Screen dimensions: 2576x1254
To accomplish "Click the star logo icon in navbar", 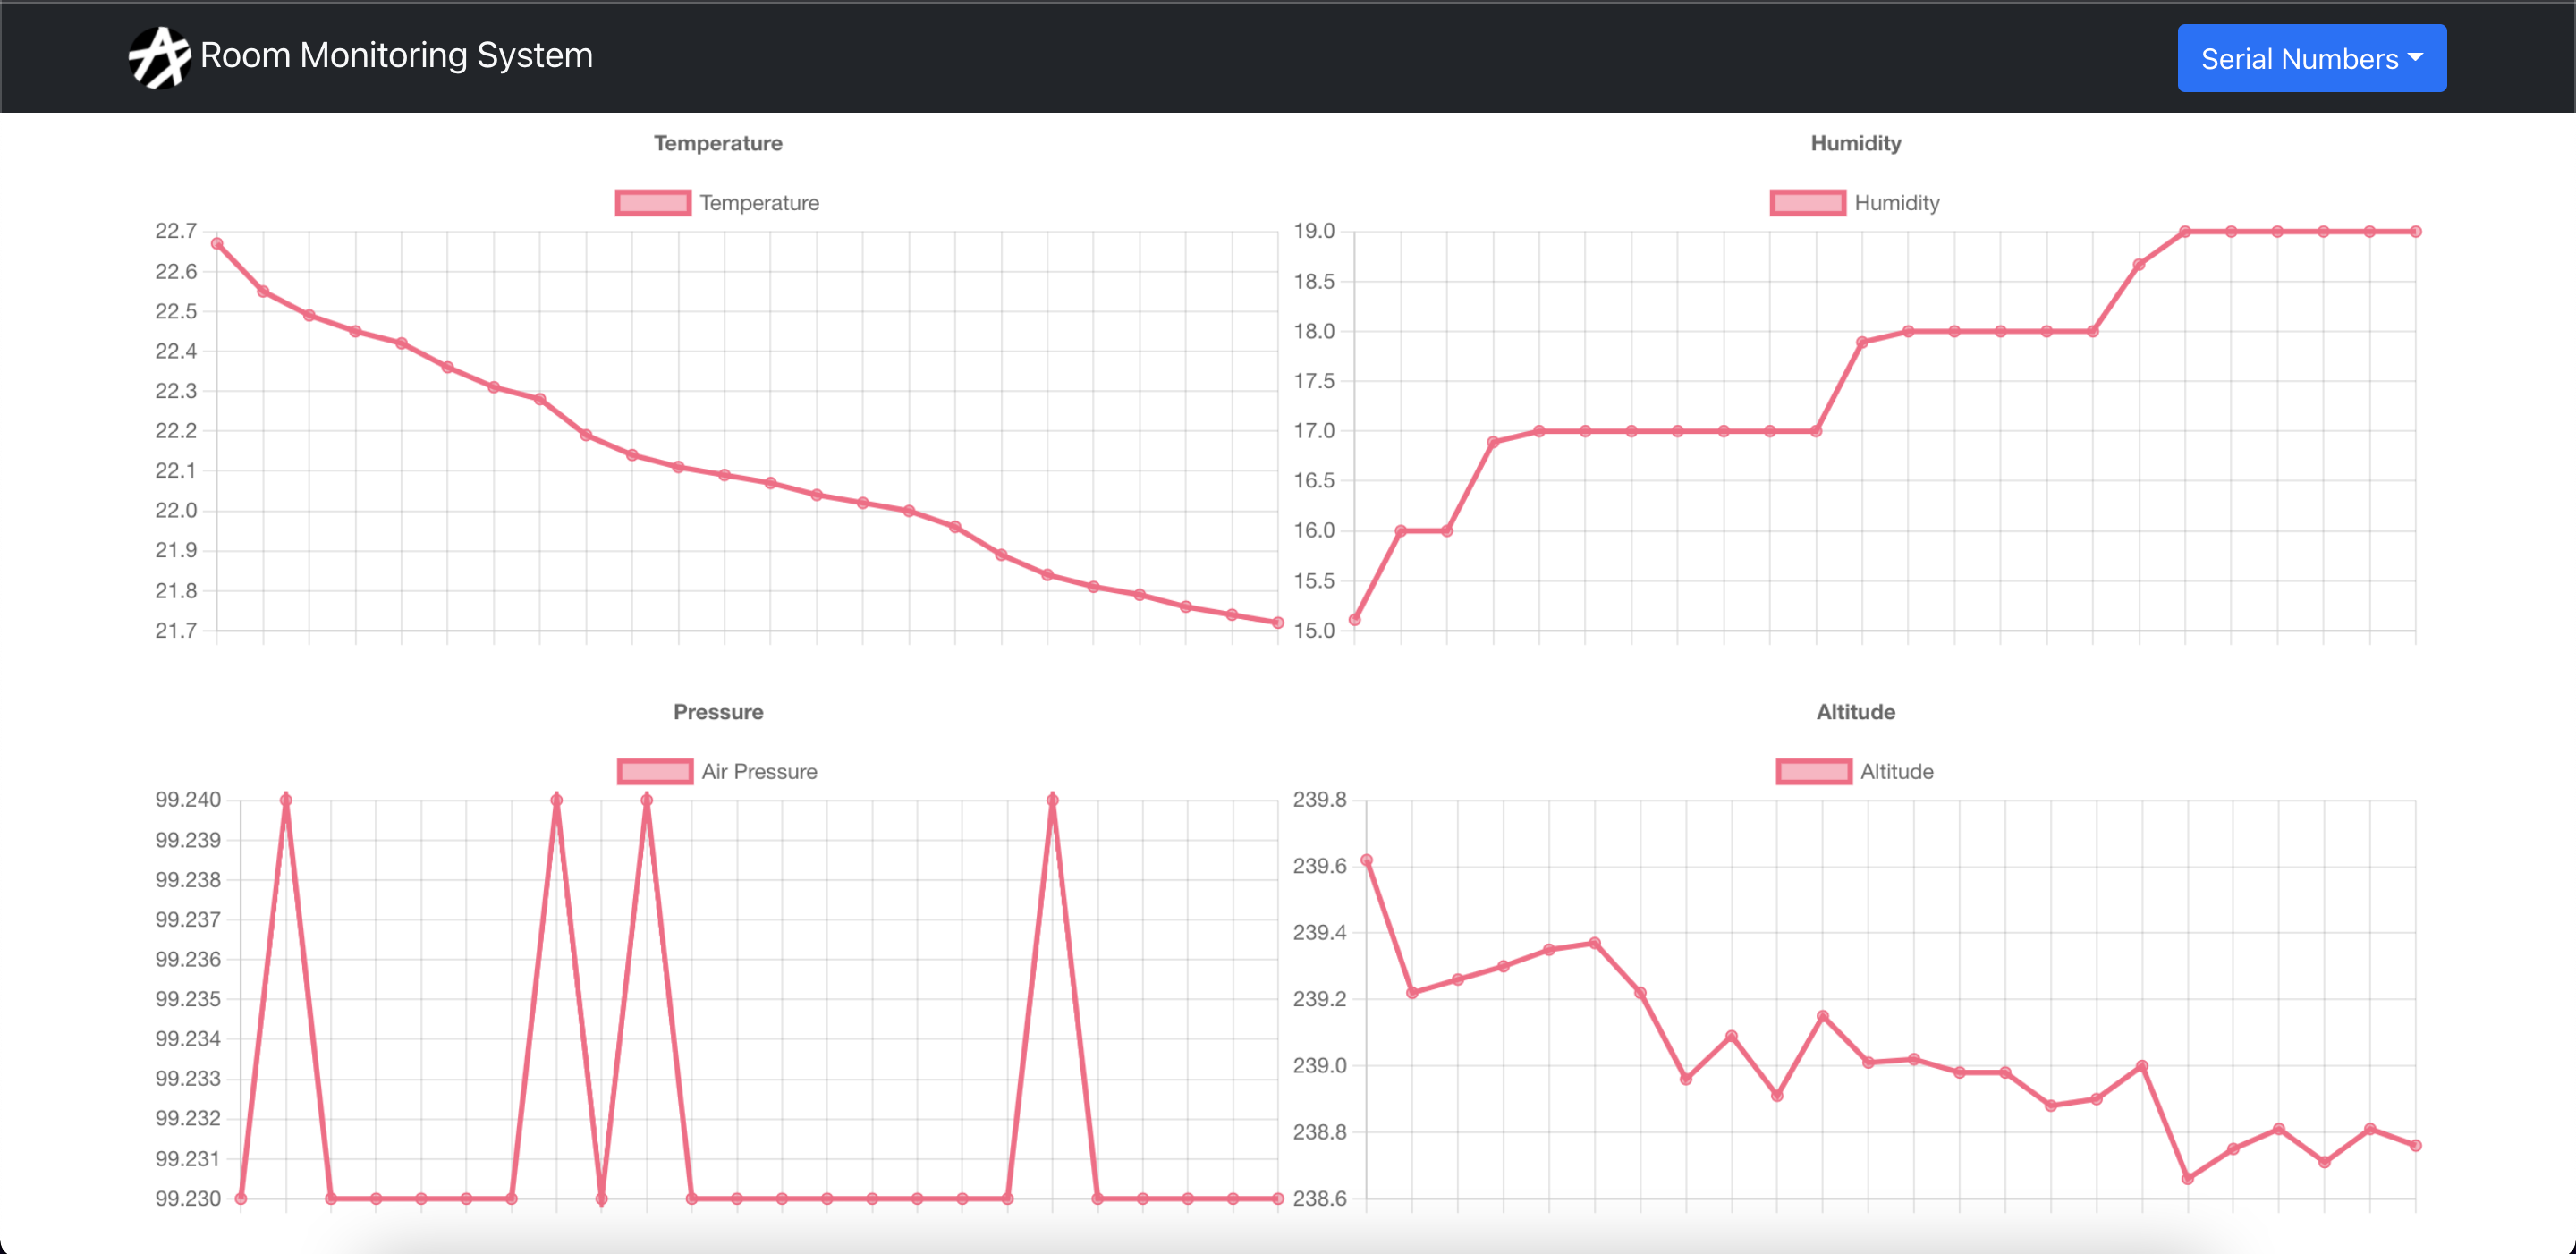I will 159,57.
